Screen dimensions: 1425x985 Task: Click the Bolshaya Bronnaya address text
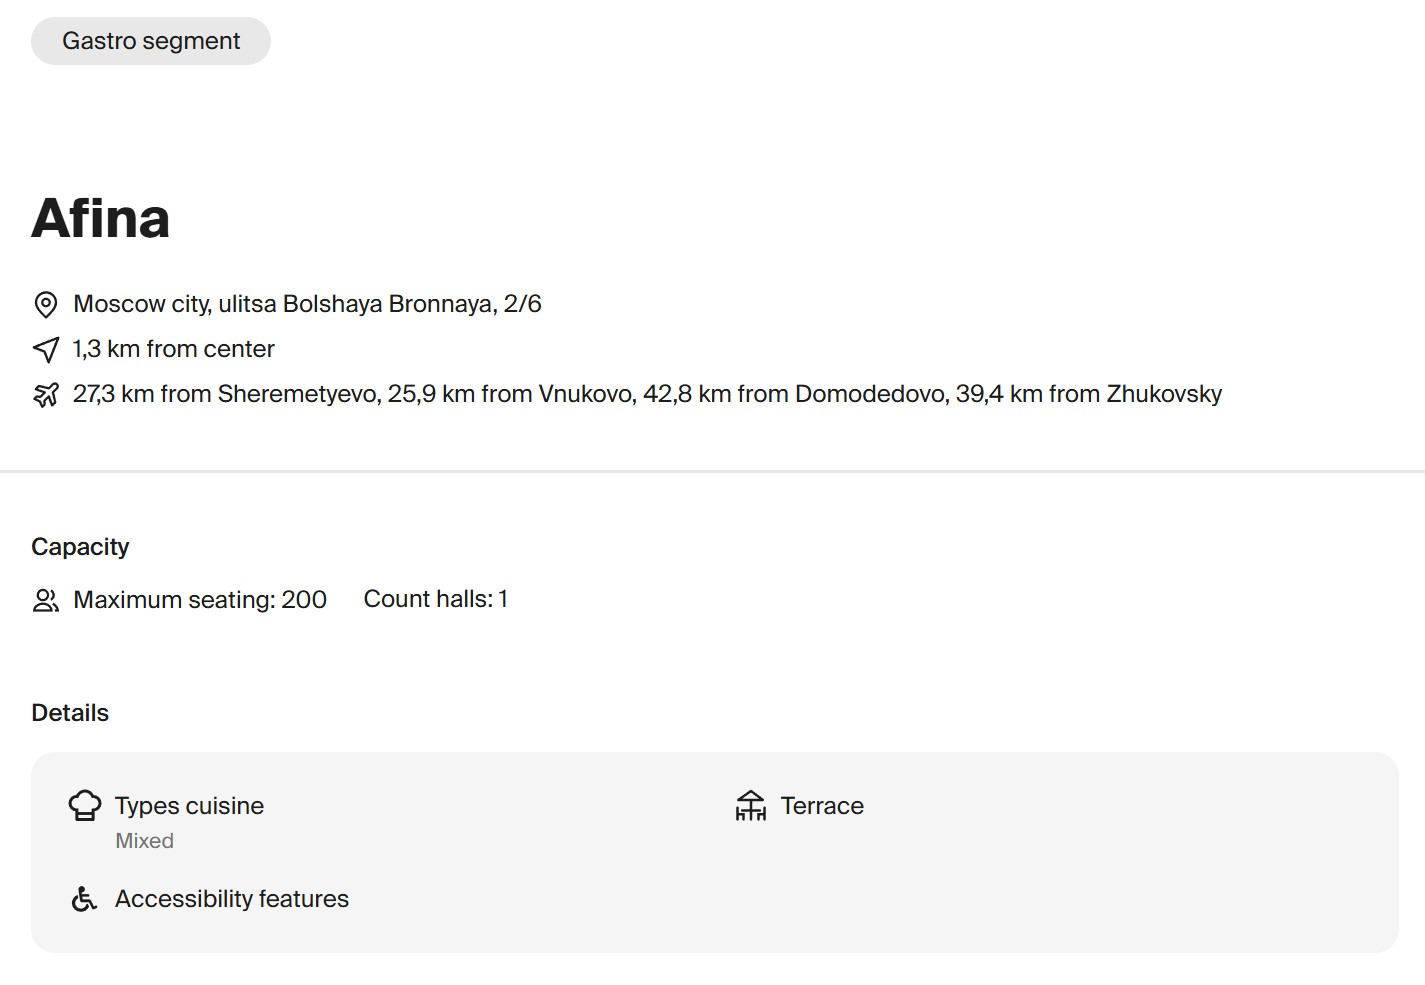[x=307, y=304]
